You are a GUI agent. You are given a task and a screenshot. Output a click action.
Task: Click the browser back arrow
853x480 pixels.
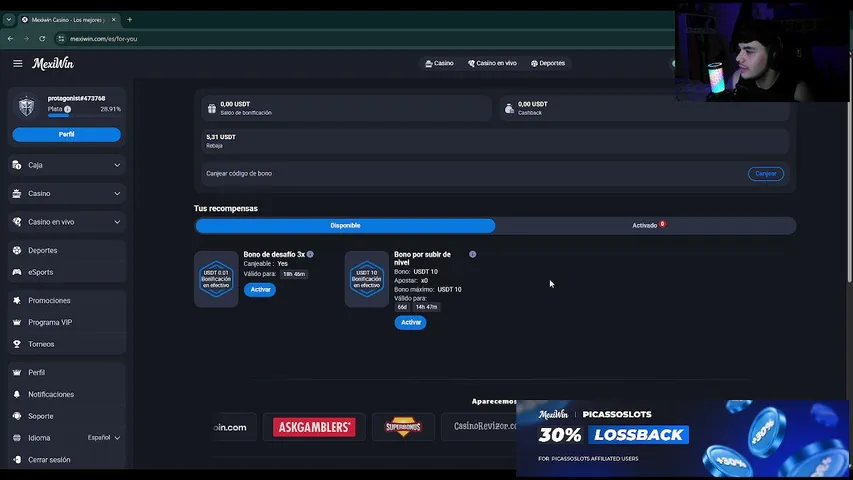(10, 39)
